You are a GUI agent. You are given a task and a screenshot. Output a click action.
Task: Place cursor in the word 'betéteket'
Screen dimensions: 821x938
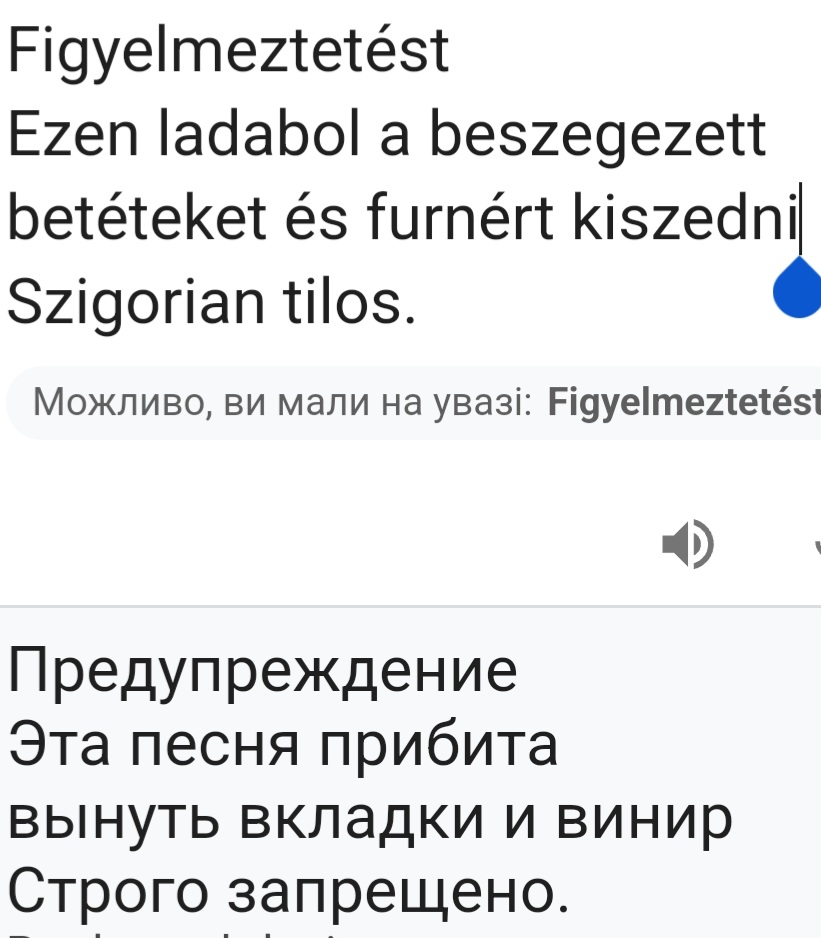pyautogui.click(x=137, y=217)
